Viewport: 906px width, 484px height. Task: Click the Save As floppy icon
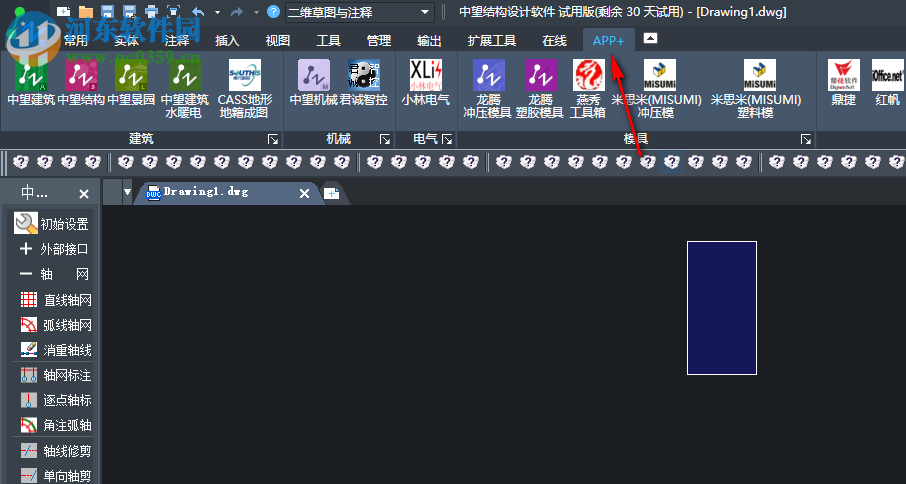(x=129, y=12)
